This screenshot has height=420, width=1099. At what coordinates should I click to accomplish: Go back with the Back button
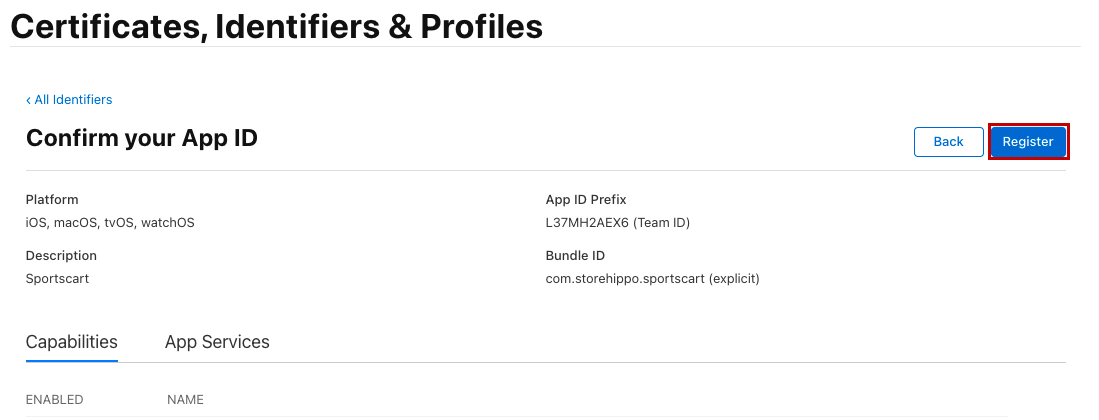[948, 142]
